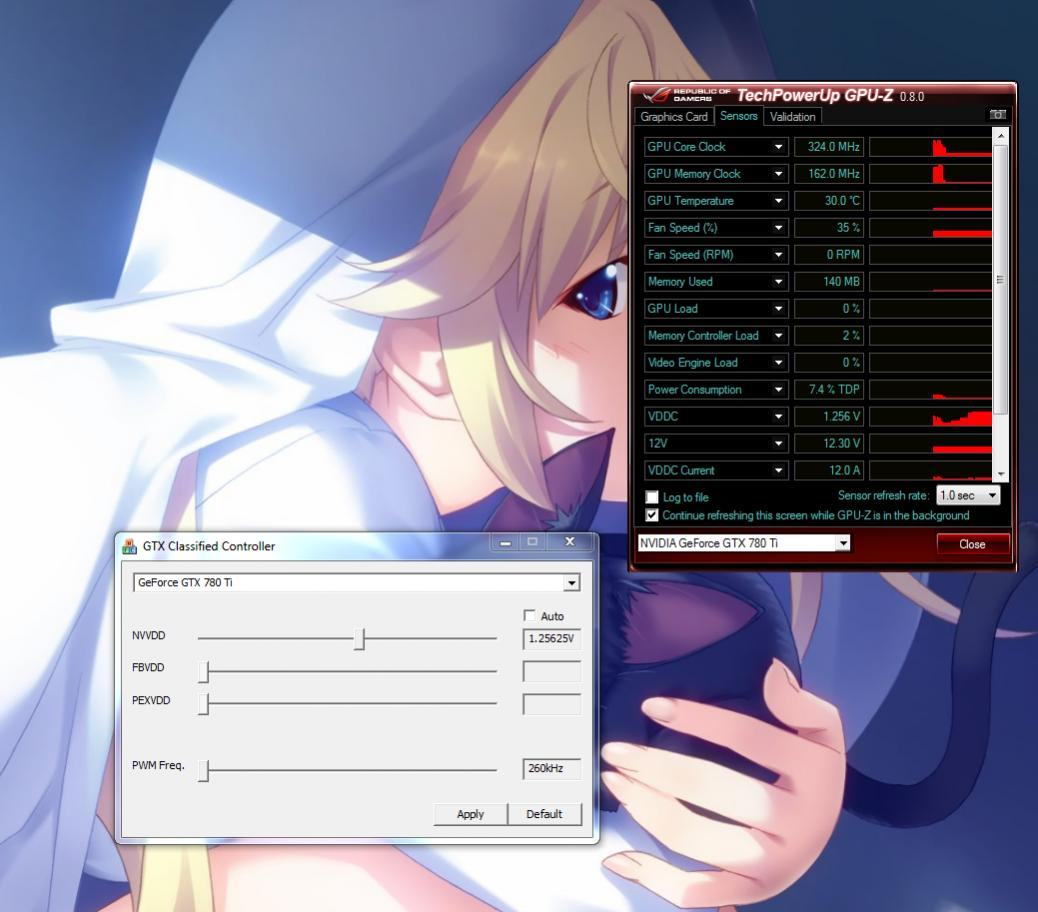
Task: Click the GPU-Z sensor list scrollbar thumb
Action: pos(1000,280)
